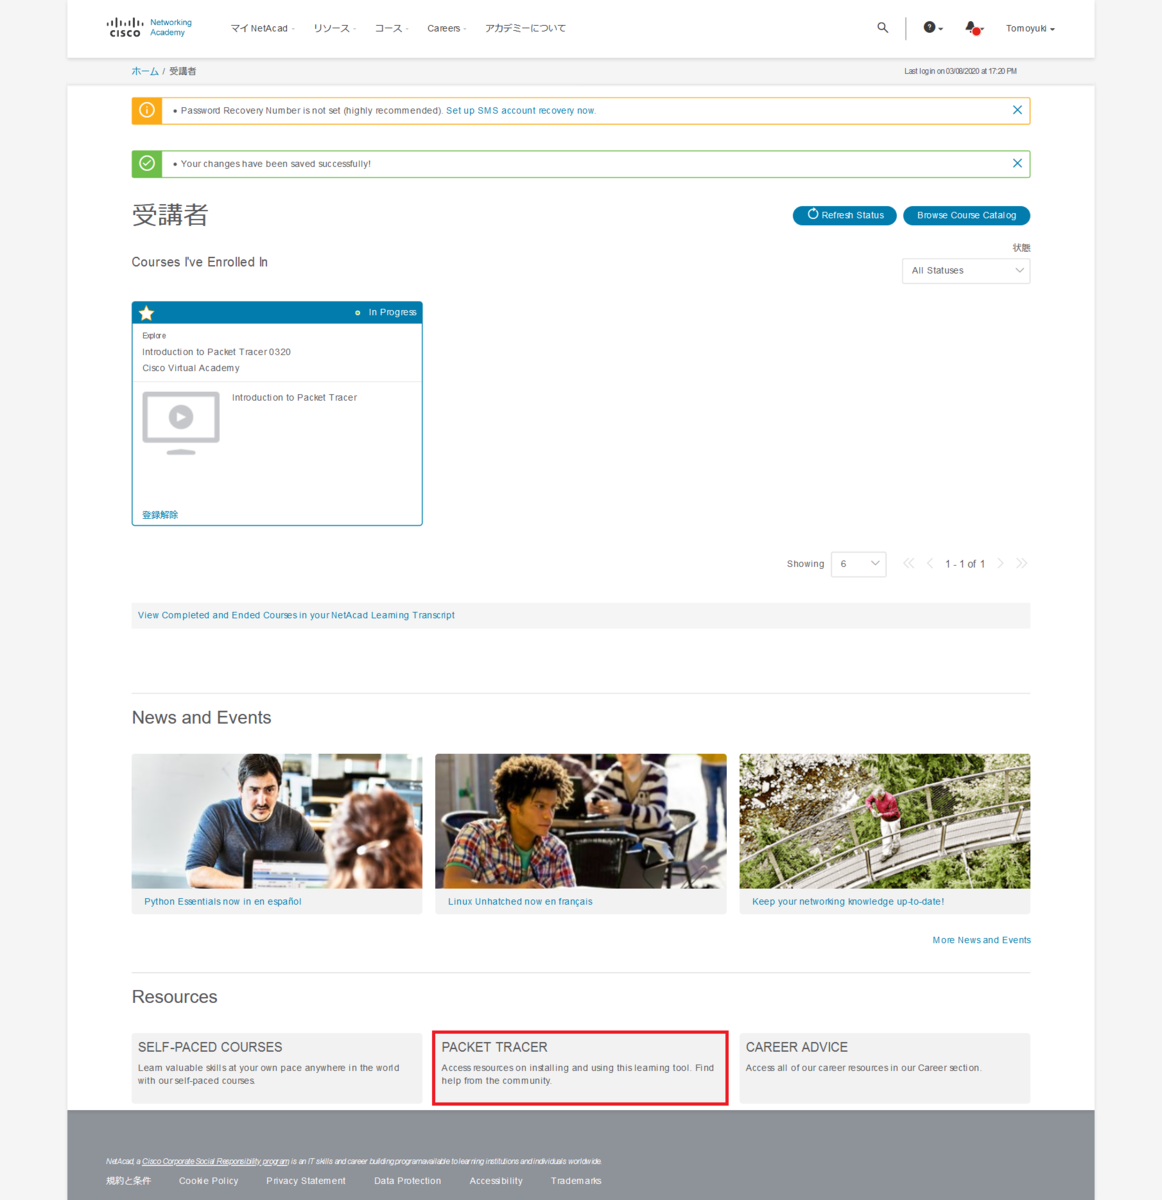The height and width of the screenshot is (1200, 1162).
Task: Open the マイ NetAcad menu
Action: (262, 28)
